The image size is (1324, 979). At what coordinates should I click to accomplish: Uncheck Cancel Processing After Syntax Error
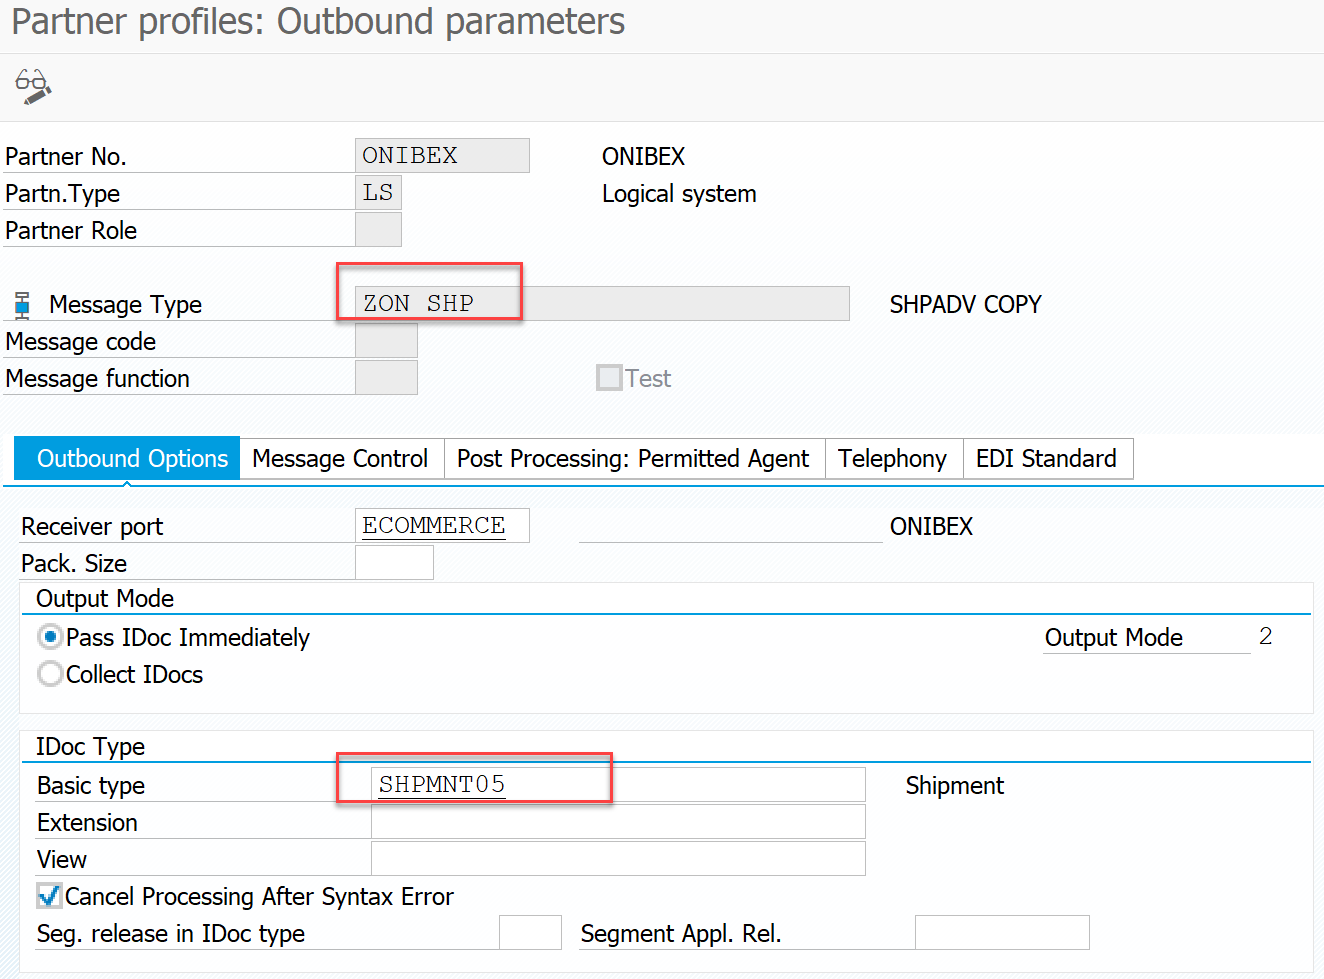(49, 896)
